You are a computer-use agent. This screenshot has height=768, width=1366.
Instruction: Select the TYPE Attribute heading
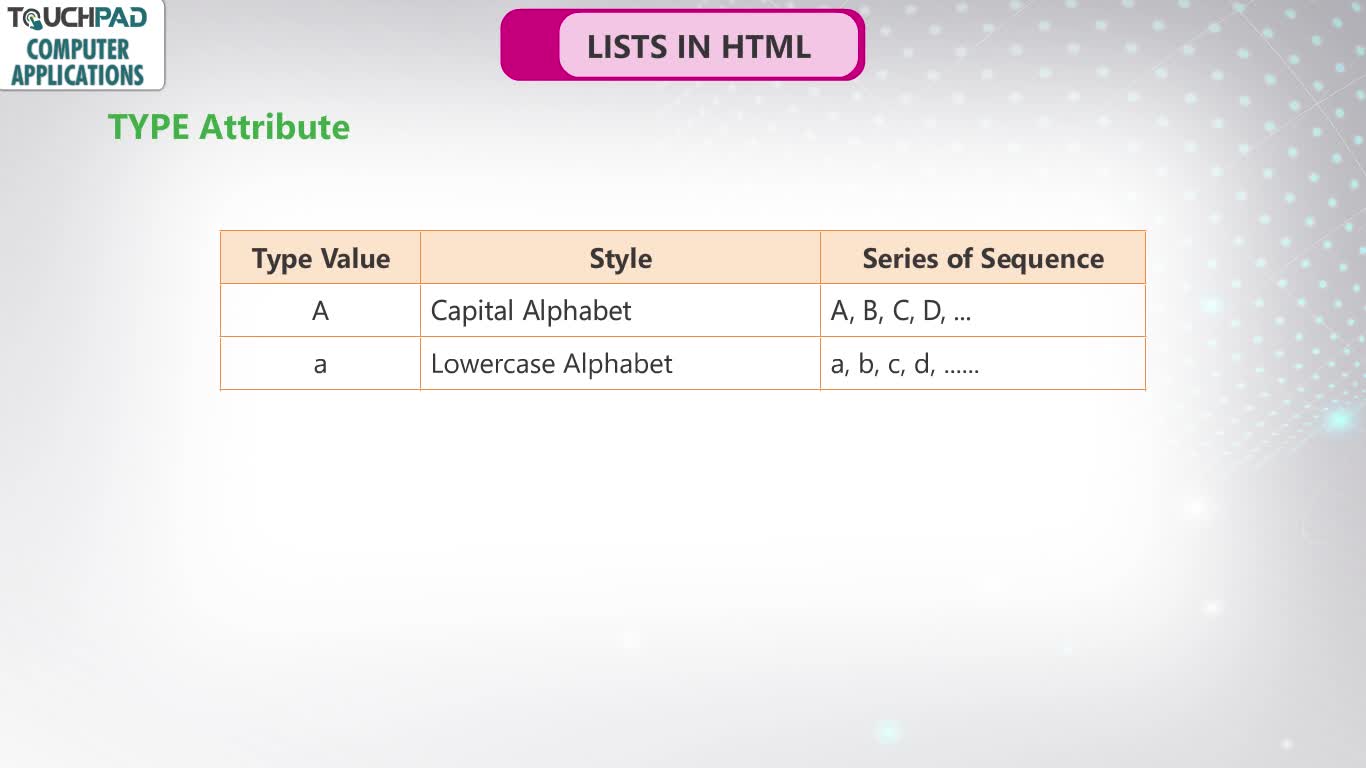coord(229,127)
